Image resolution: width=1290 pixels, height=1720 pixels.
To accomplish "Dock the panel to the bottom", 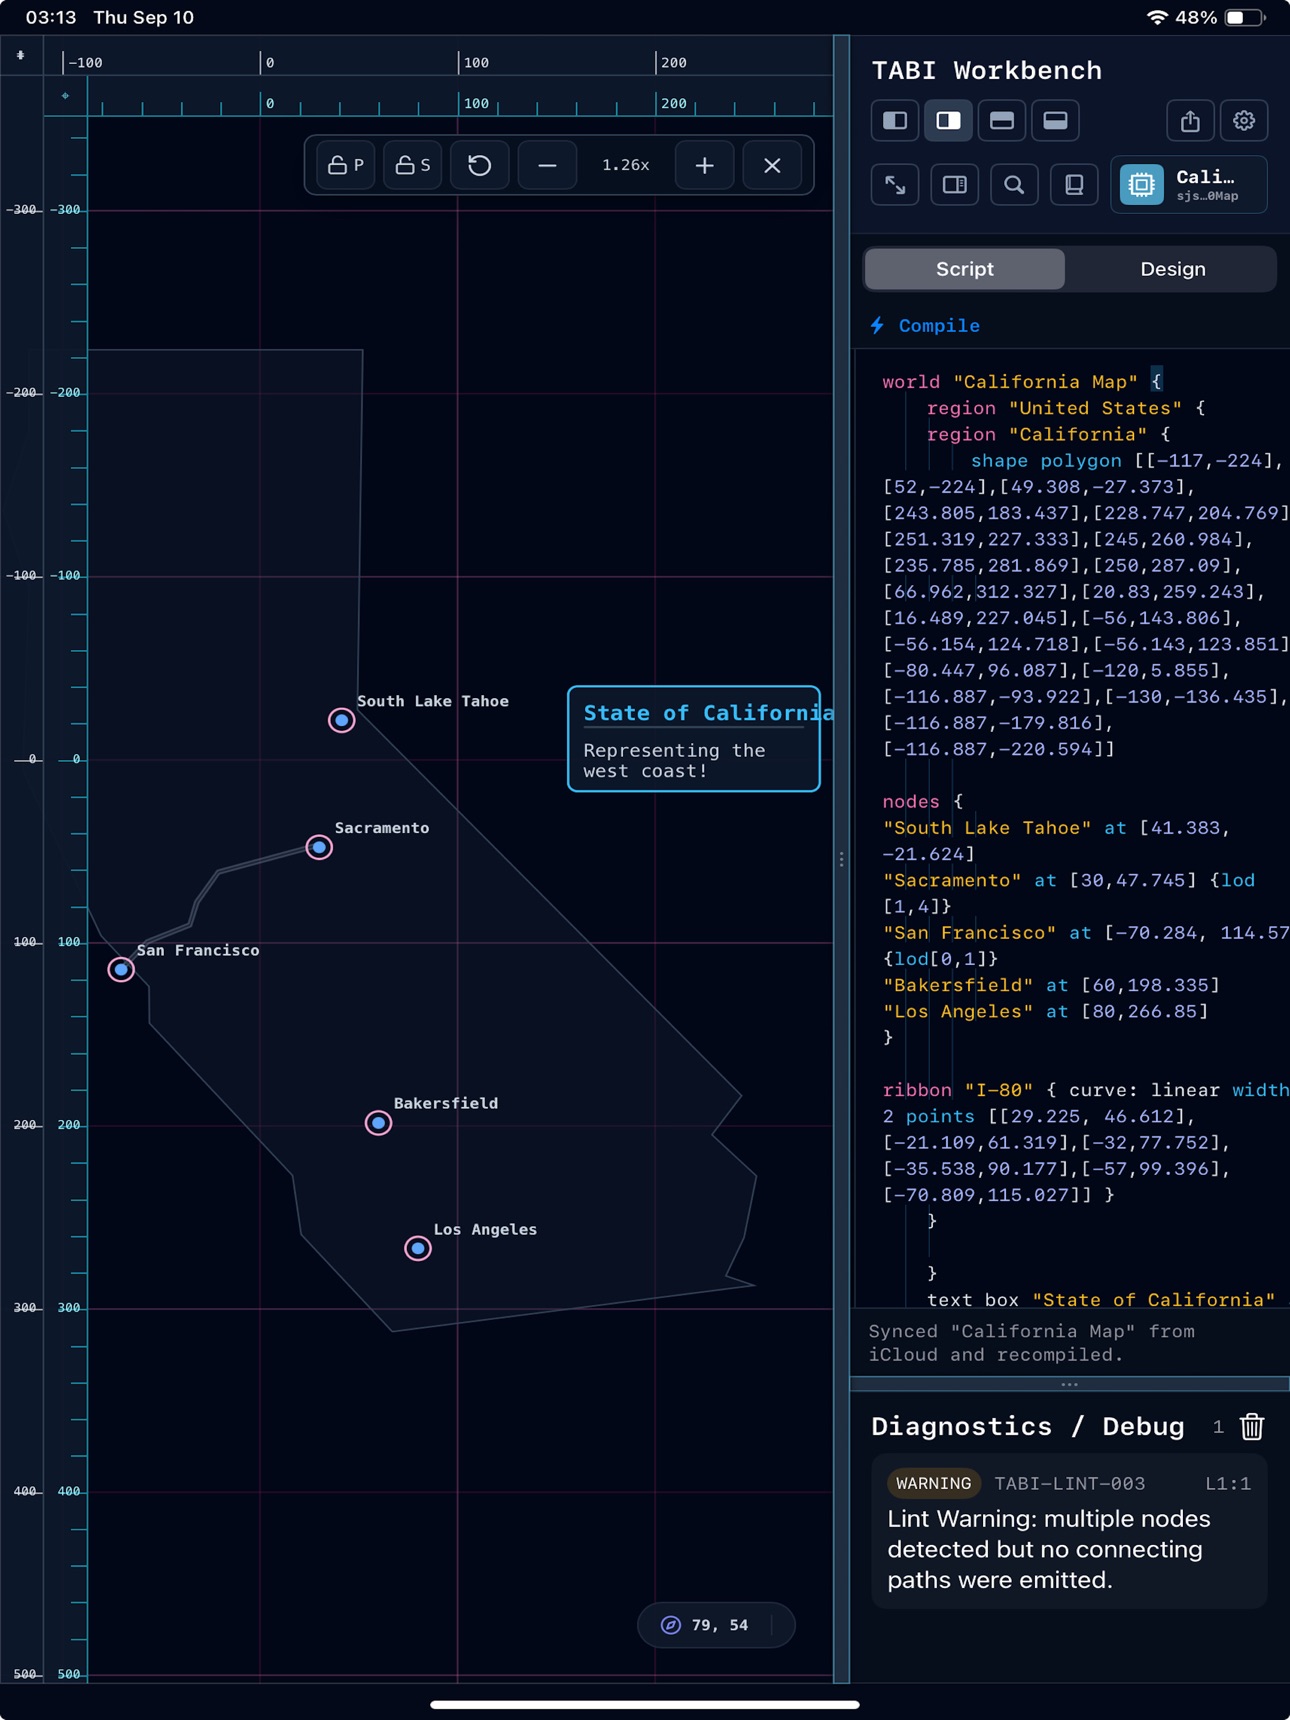I will pos(1055,121).
